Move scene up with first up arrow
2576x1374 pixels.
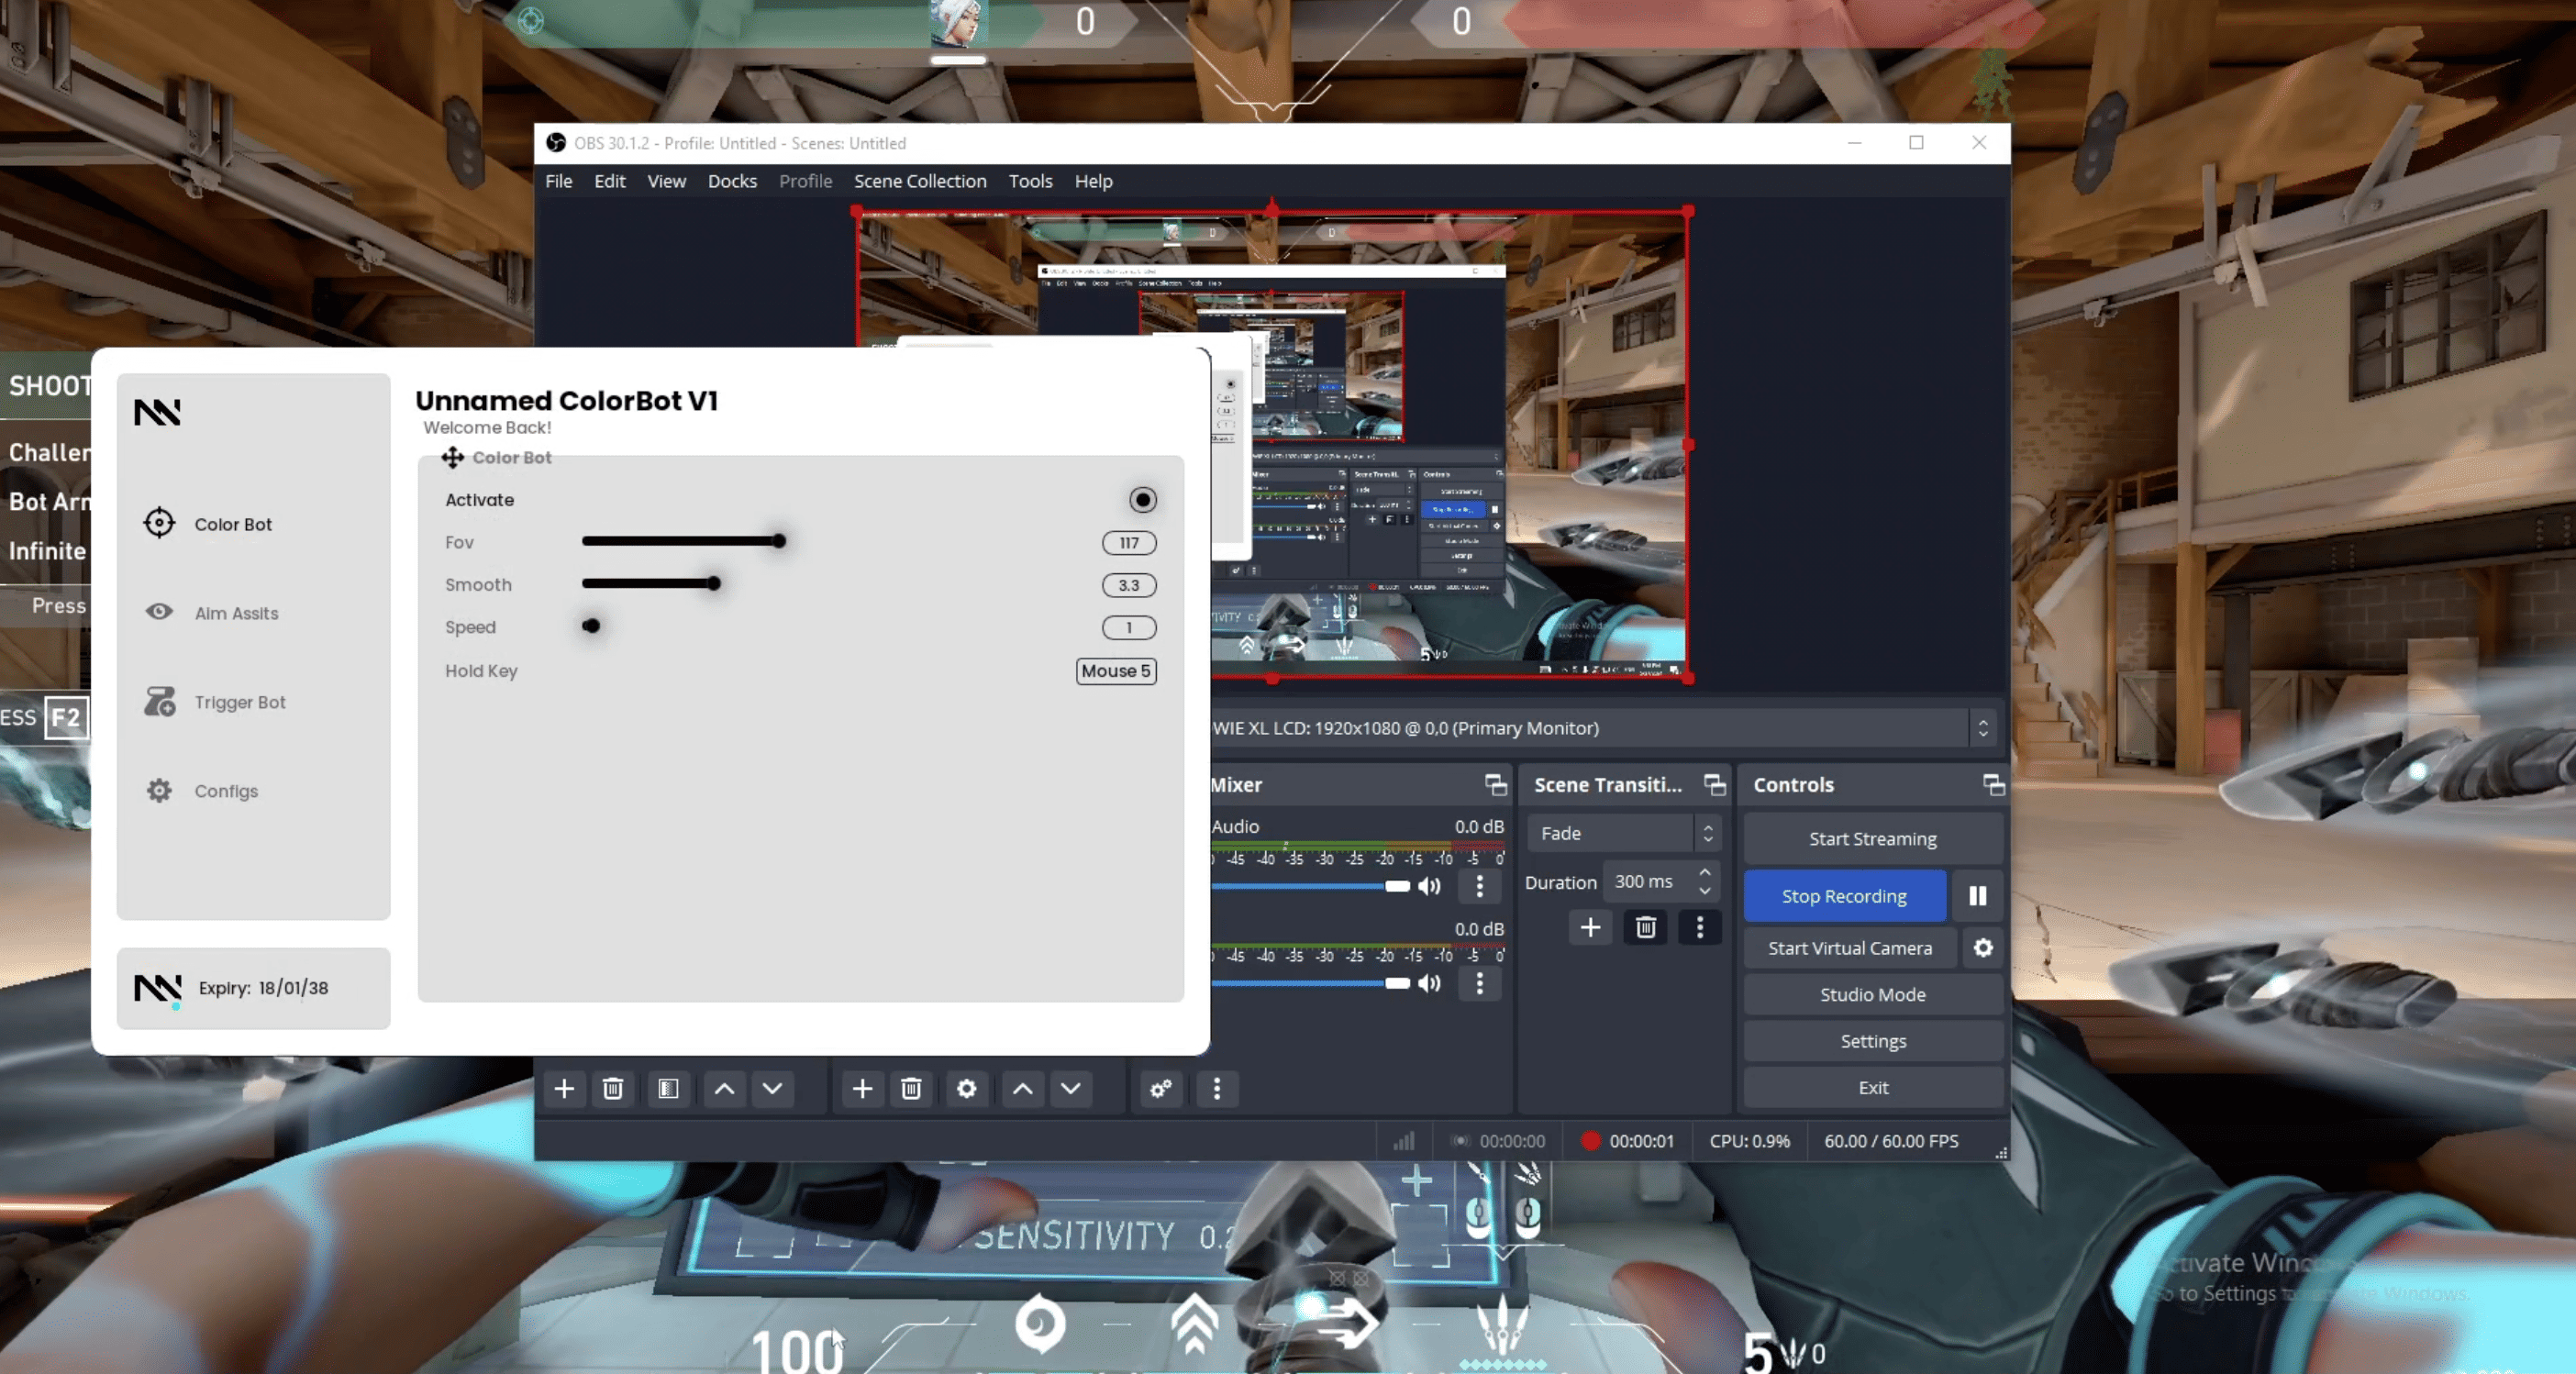(x=725, y=1088)
